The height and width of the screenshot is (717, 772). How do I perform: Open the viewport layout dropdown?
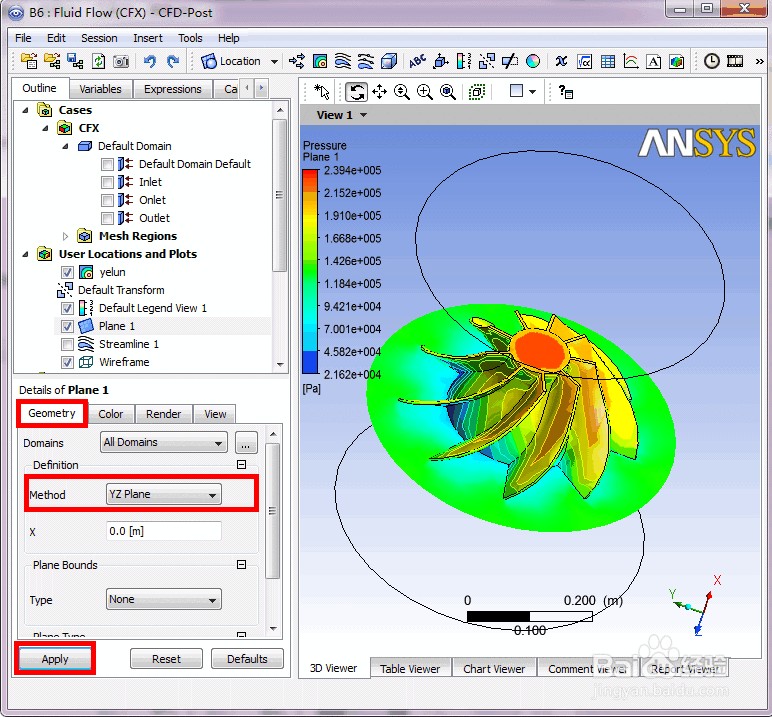click(x=532, y=92)
